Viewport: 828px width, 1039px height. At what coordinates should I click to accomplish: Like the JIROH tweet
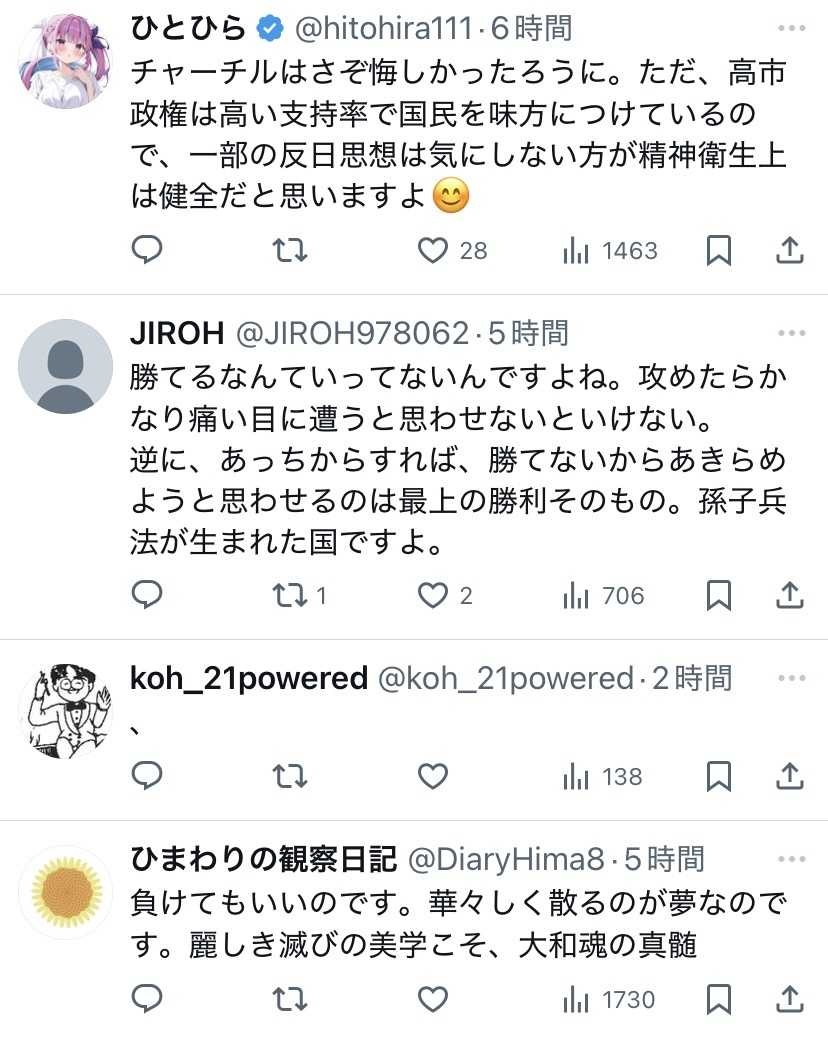click(x=433, y=596)
